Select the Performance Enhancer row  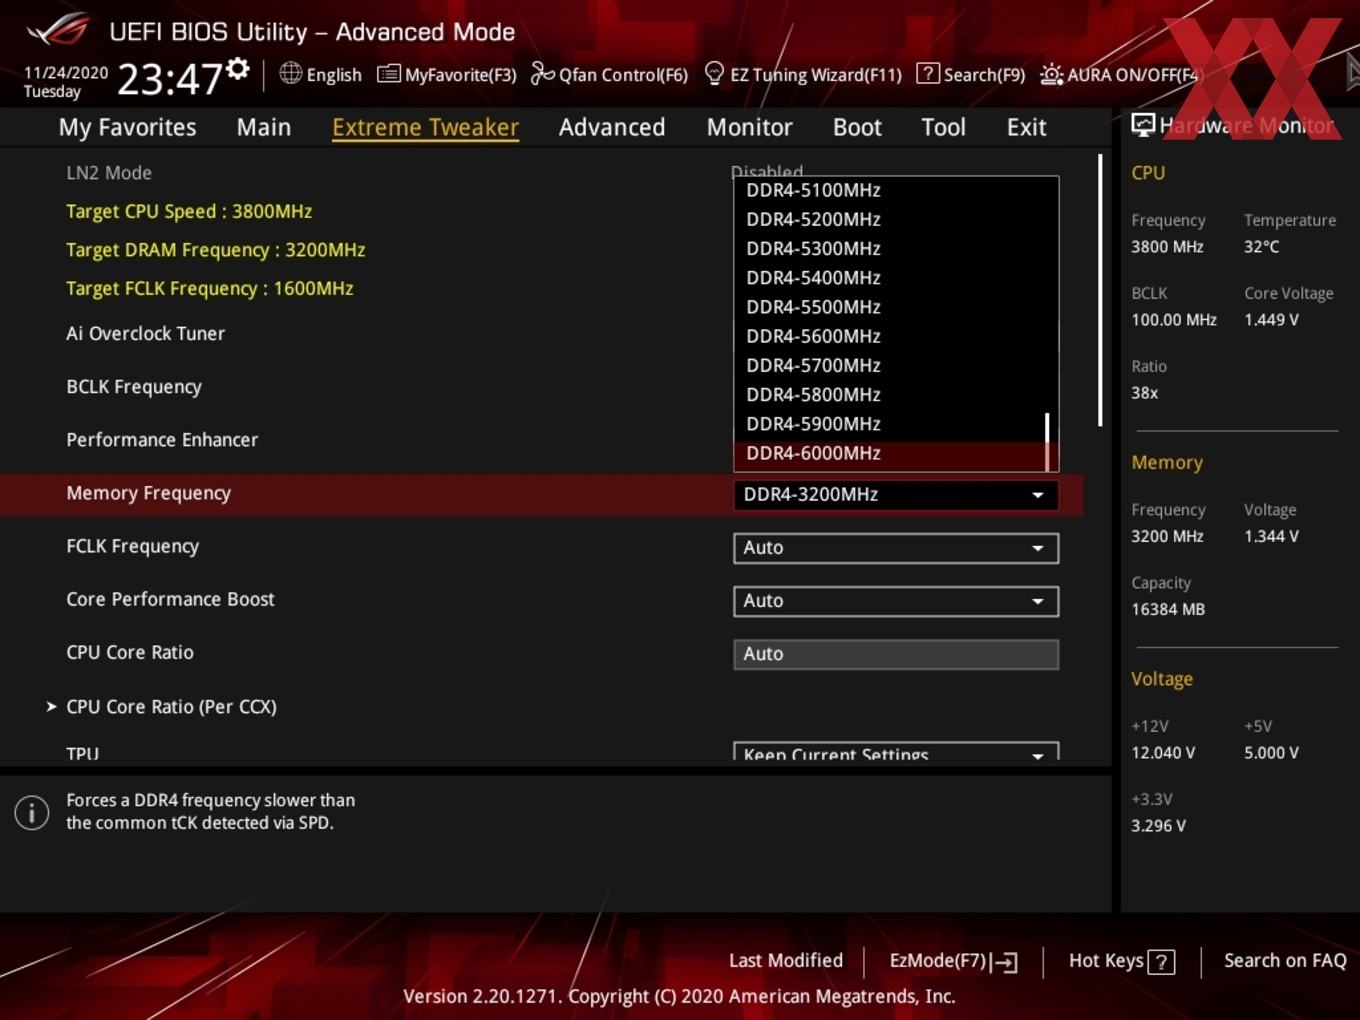click(x=162, y=440)
